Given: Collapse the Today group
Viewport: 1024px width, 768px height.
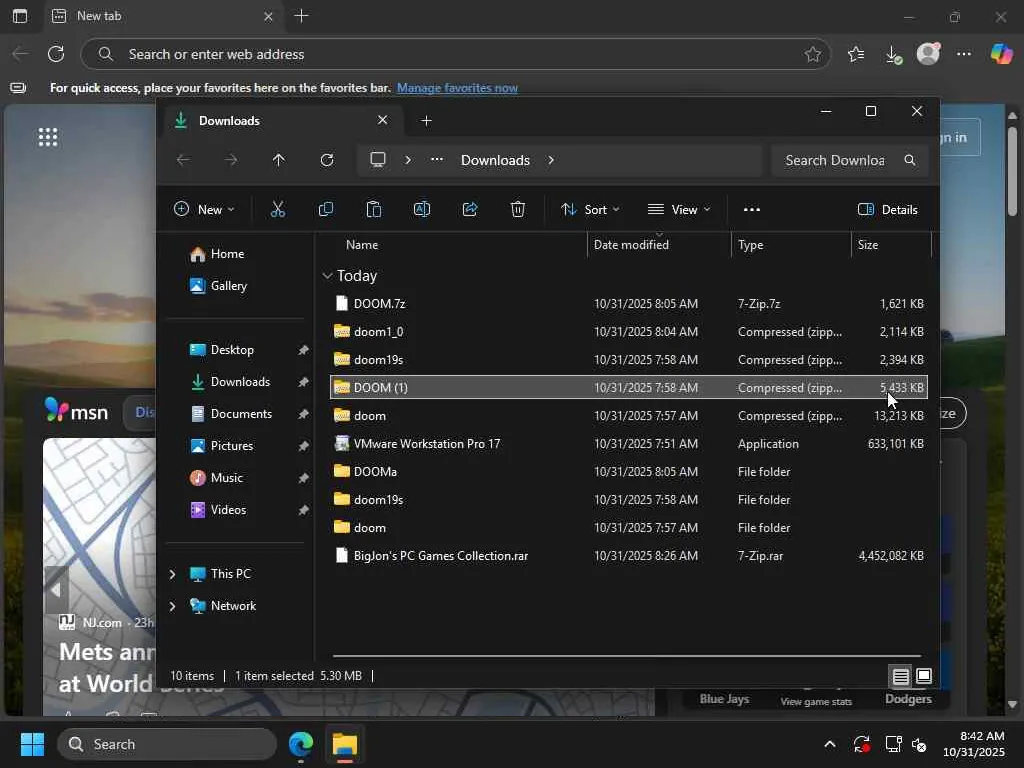Looking at the screenshot, I should (327, 276).
